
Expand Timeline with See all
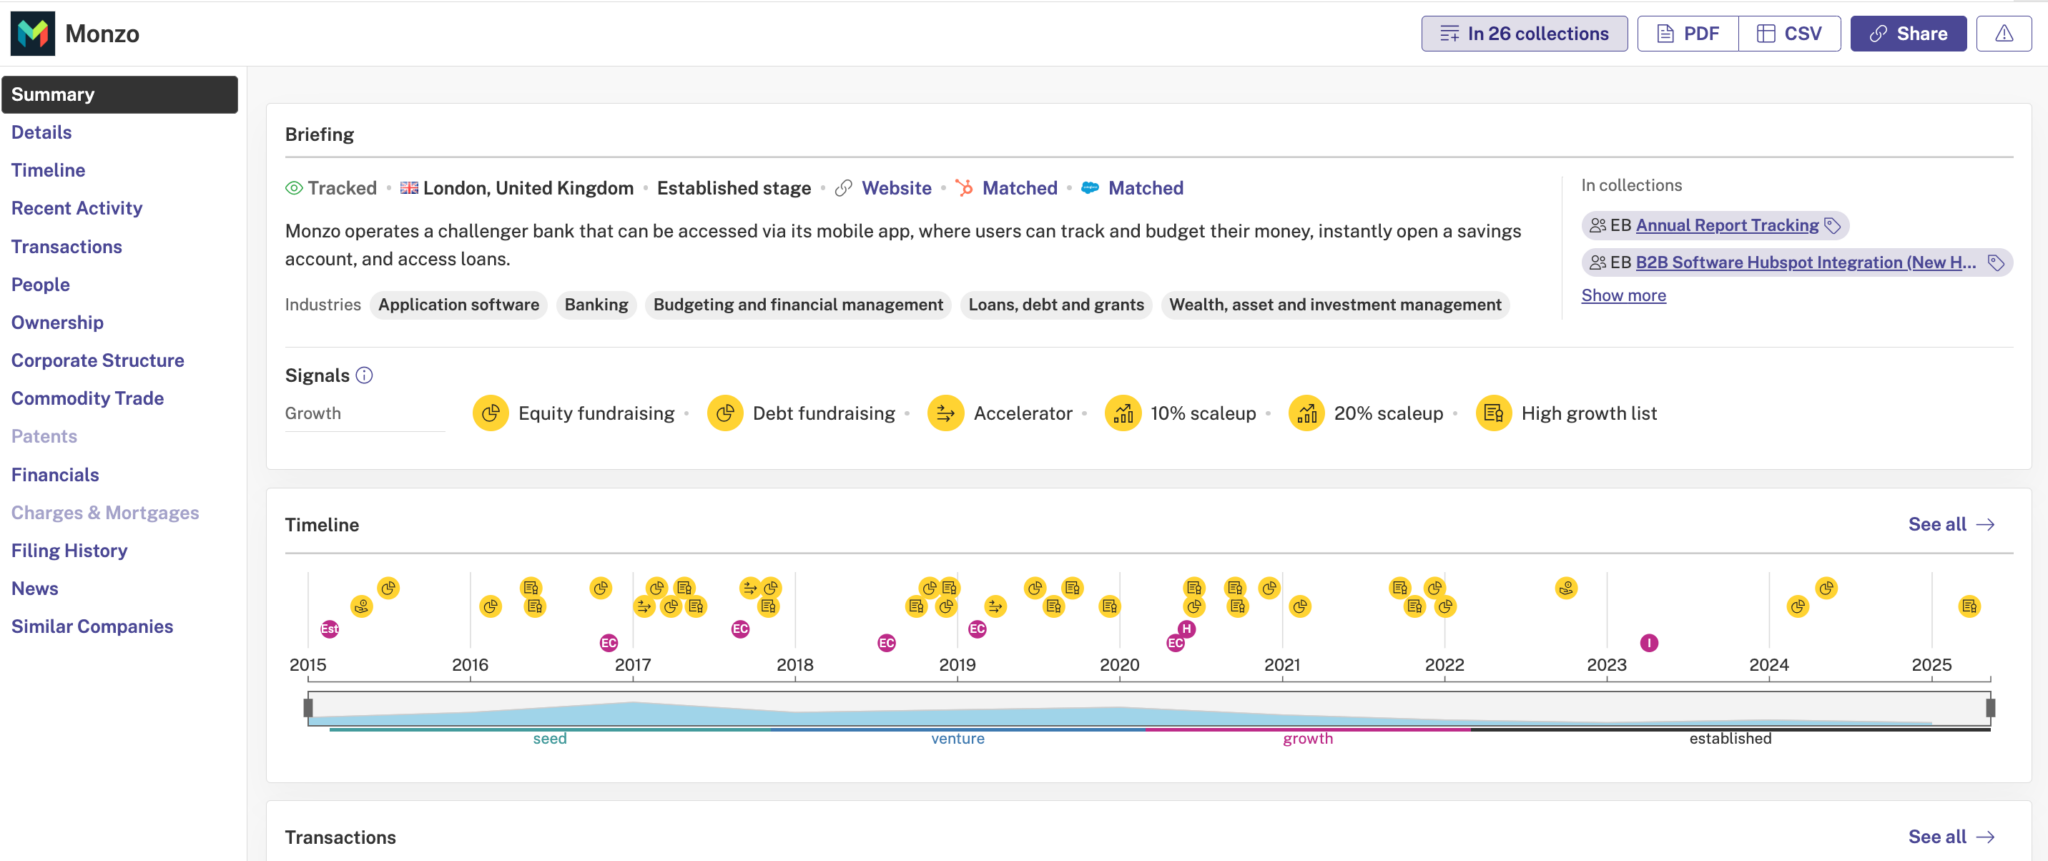pyautogui.click(x=1950, y=524)
